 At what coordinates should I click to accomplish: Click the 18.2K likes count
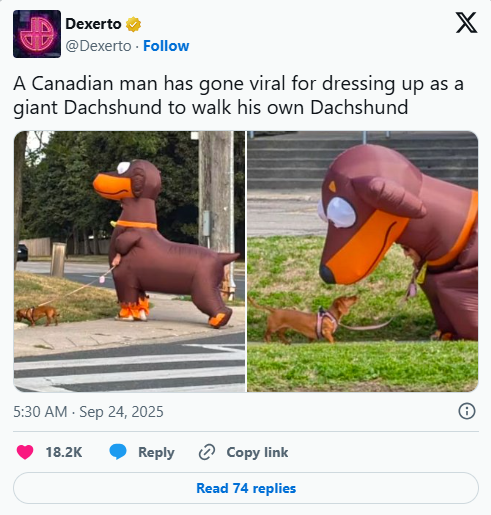coord(64,452)
